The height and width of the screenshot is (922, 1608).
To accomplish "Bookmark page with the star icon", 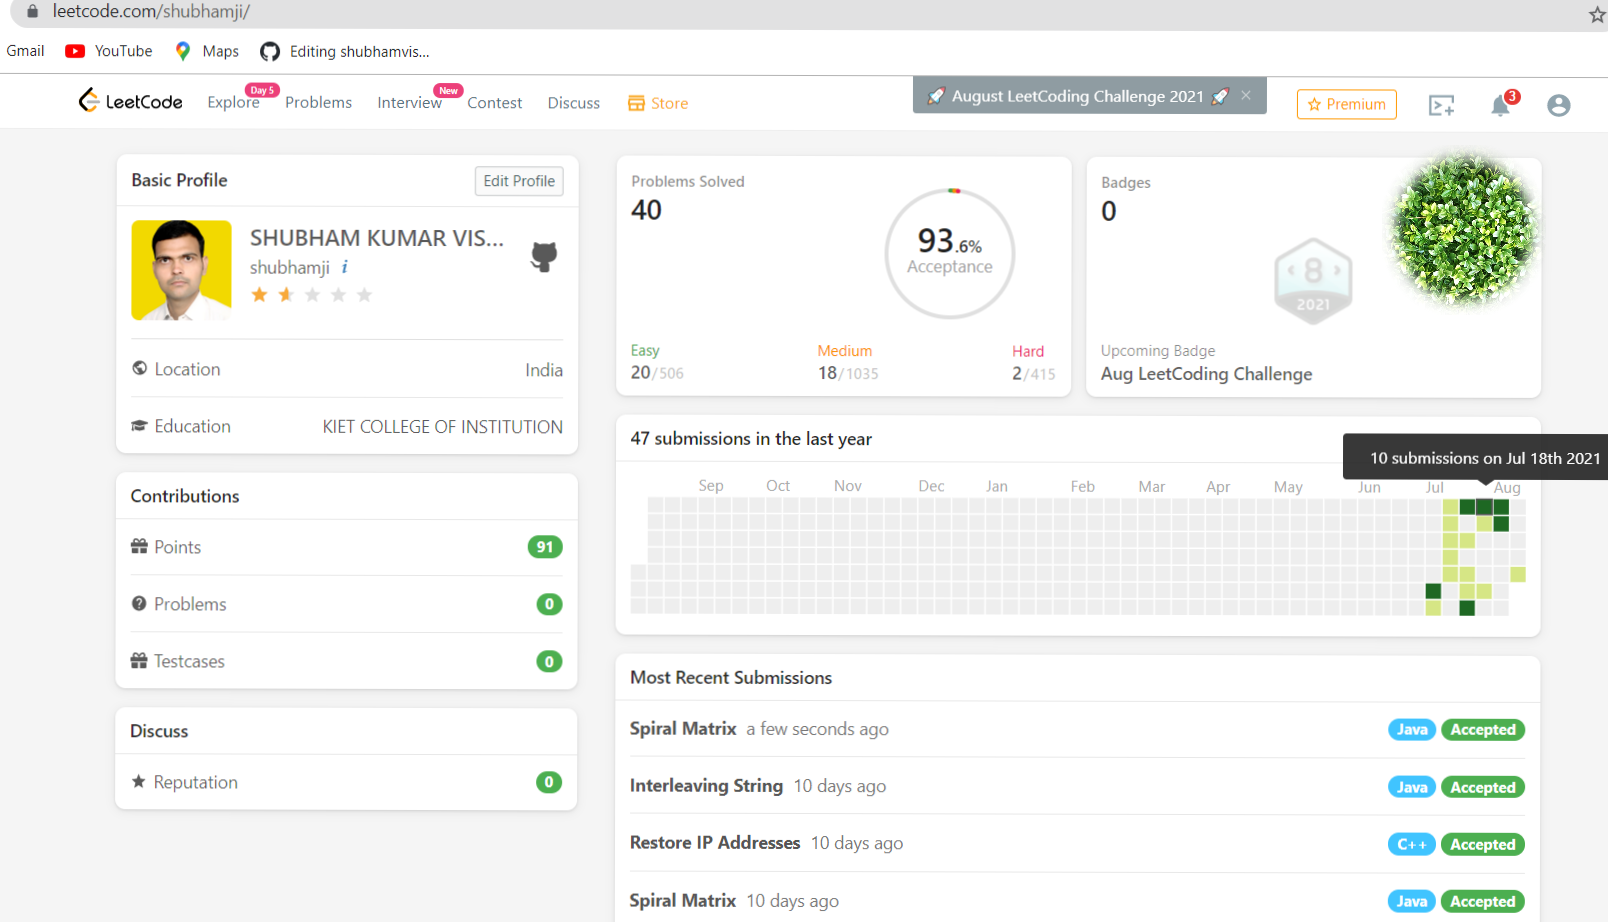I will [x=1596, y=14].
